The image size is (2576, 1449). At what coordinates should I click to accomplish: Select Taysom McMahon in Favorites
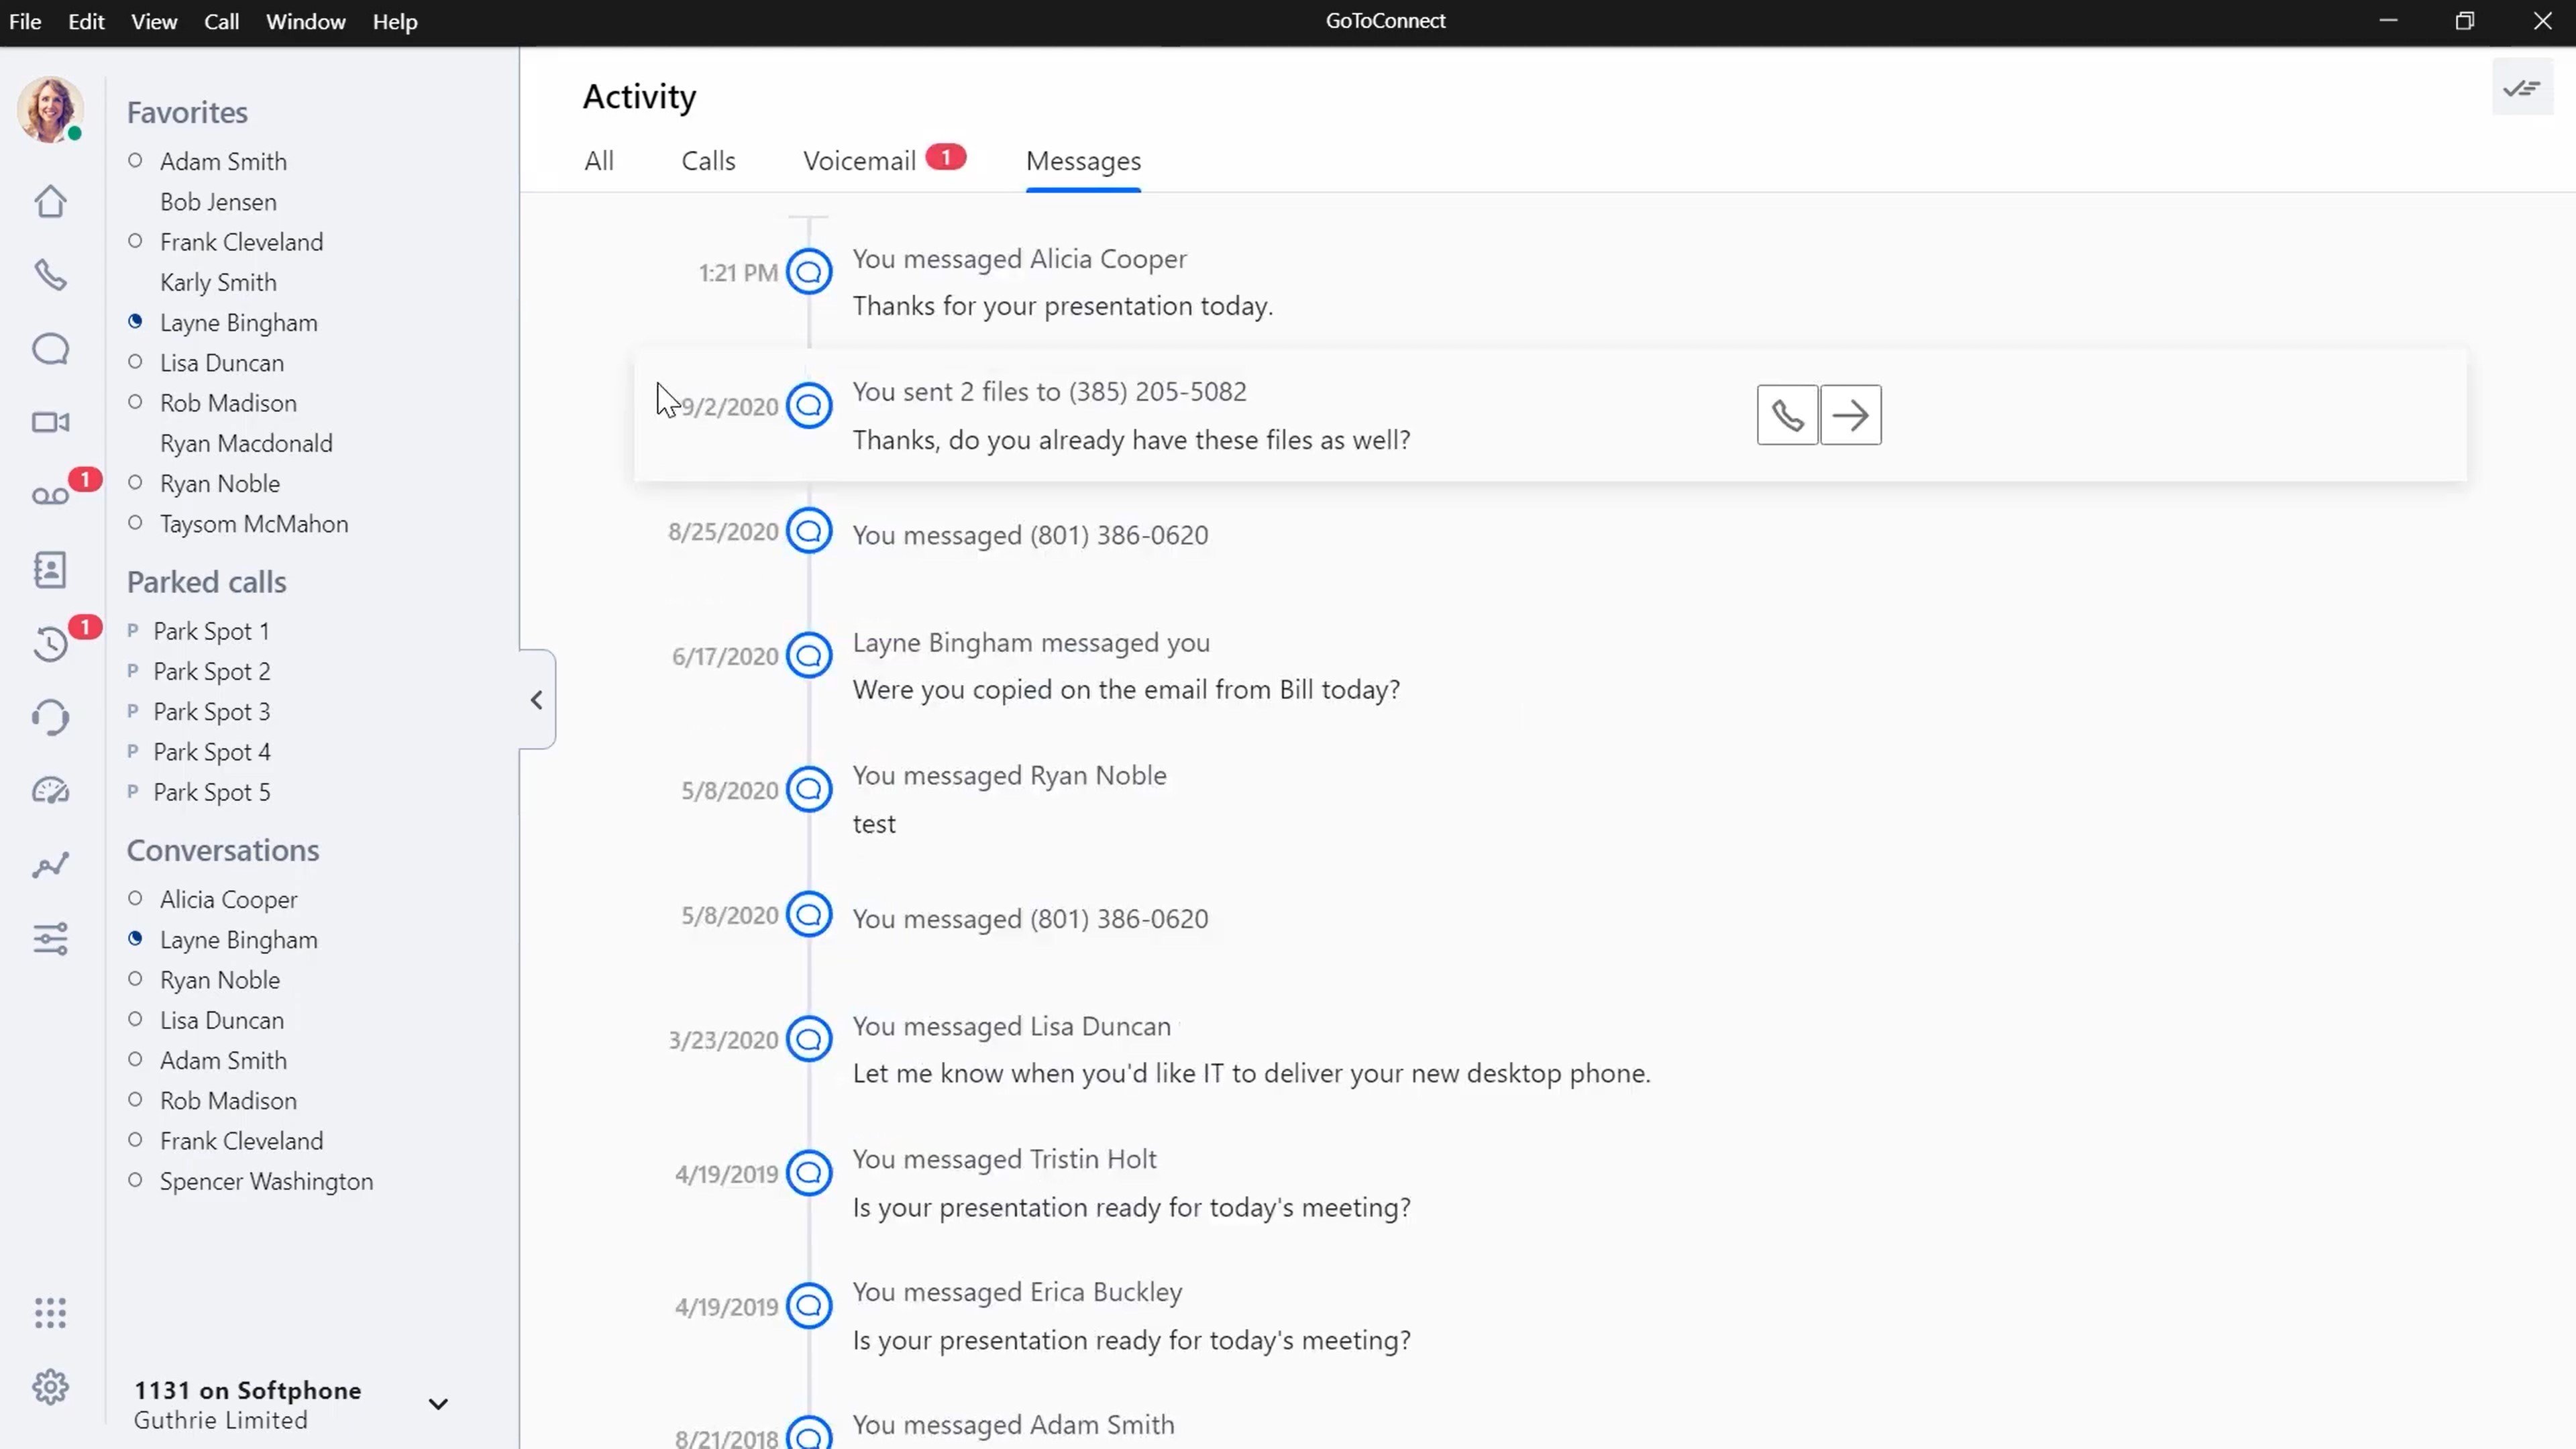(254, 524)
